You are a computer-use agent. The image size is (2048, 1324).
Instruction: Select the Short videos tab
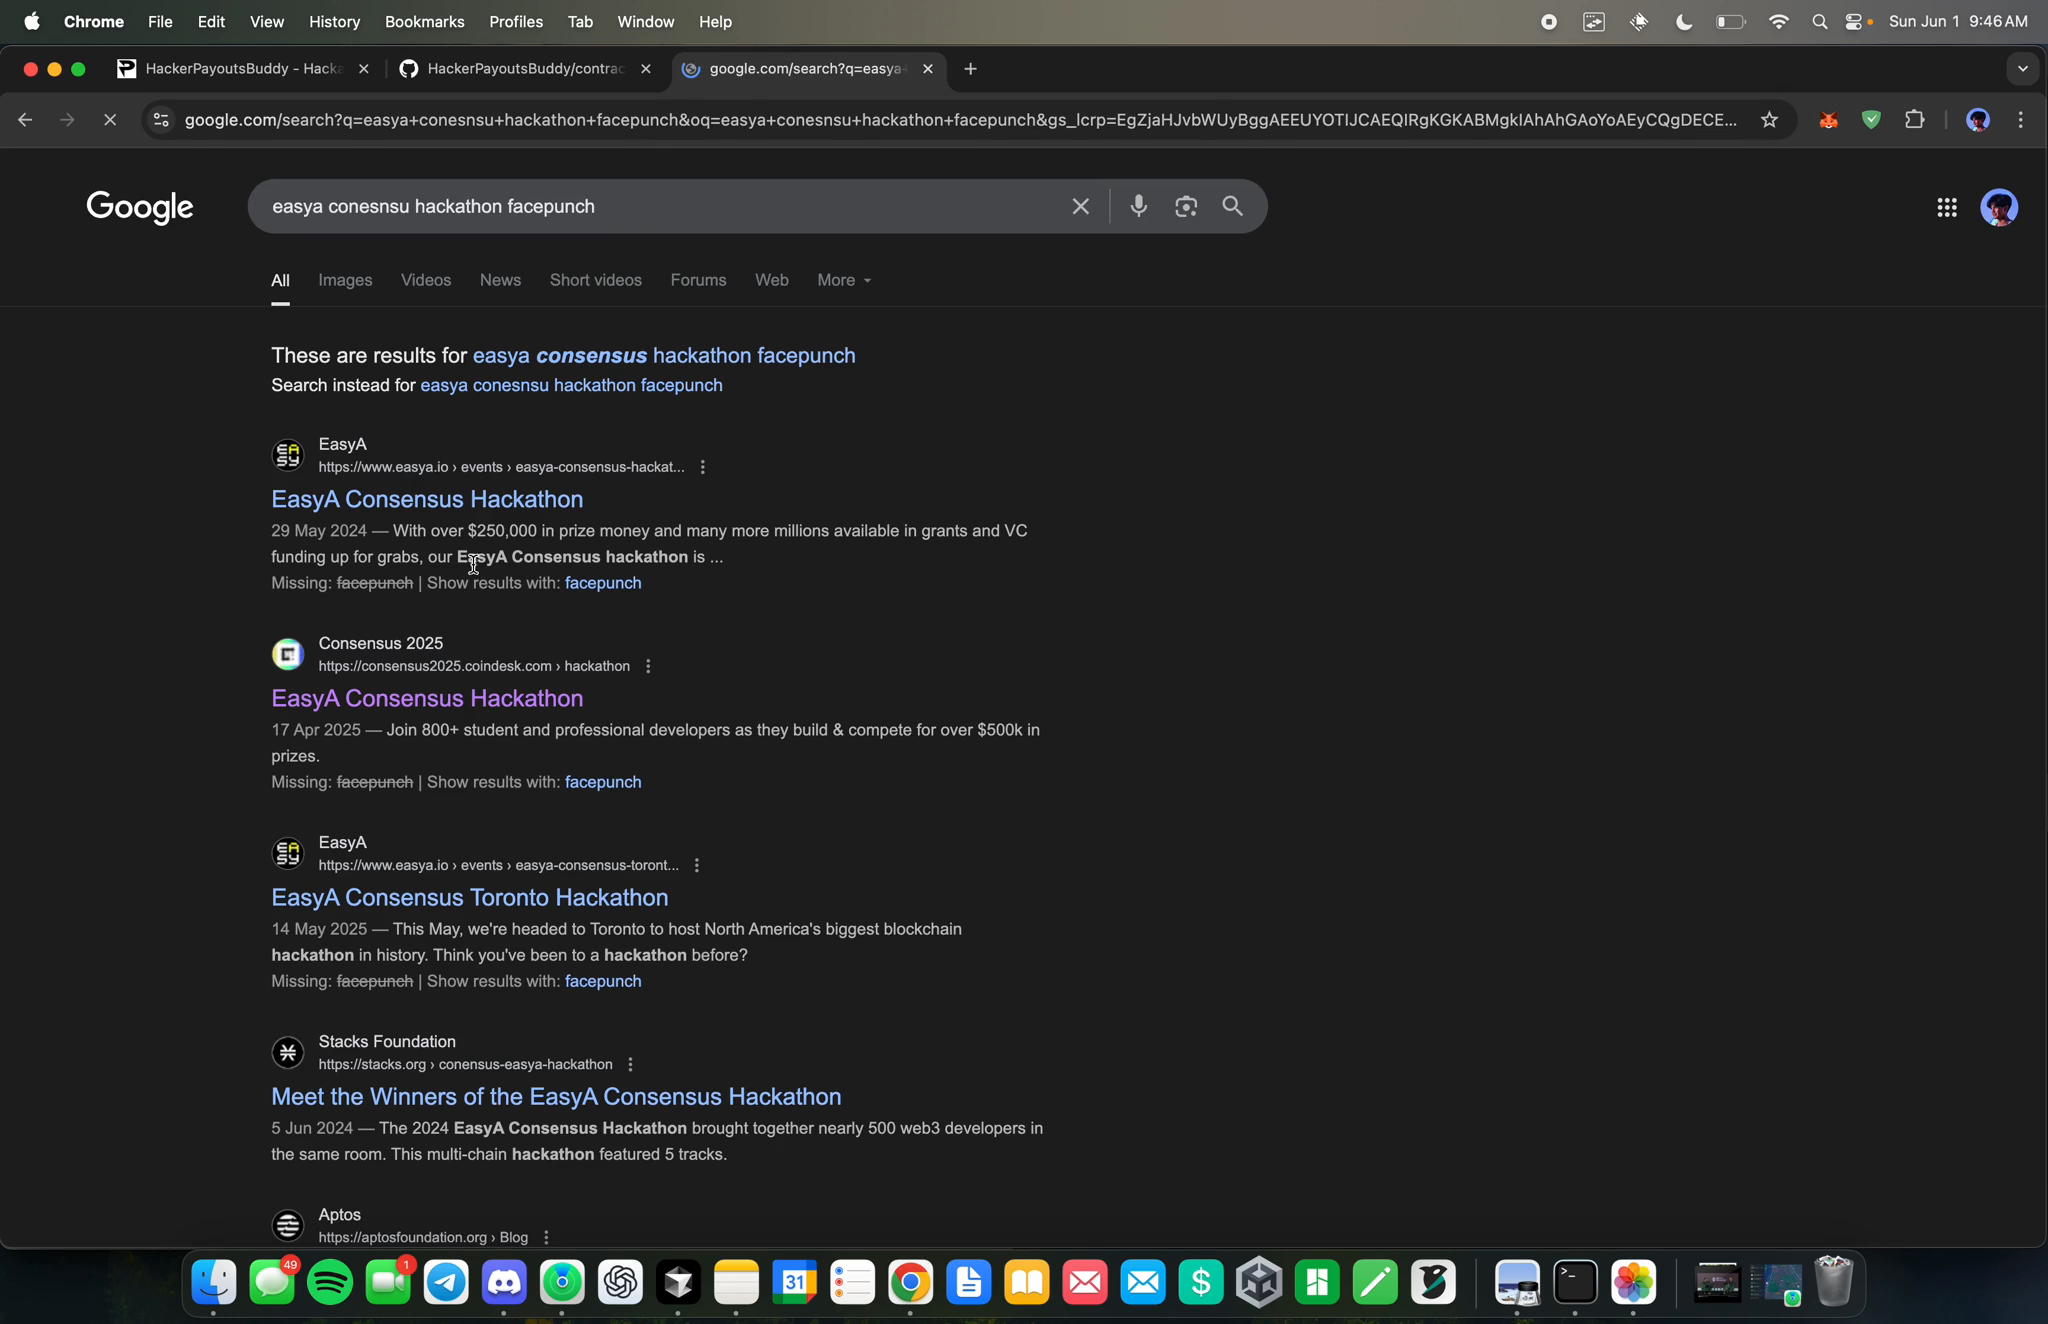(x=595, y=281)
